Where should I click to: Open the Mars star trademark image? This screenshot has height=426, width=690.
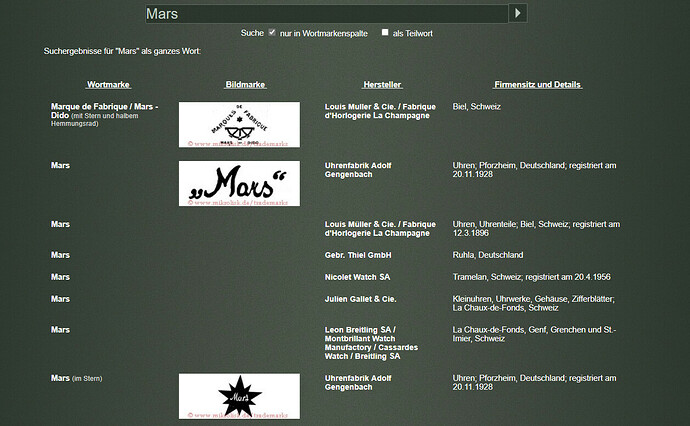(239, 397)
